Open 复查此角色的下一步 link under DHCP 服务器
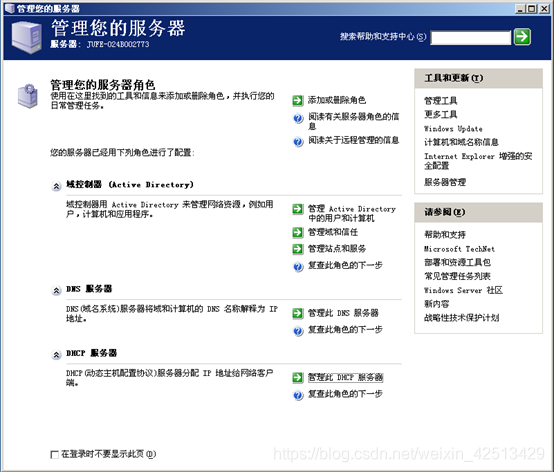Image resolution: width=554 pixels, height=472 pixels. pyautogui.click(x=345, y=394)
